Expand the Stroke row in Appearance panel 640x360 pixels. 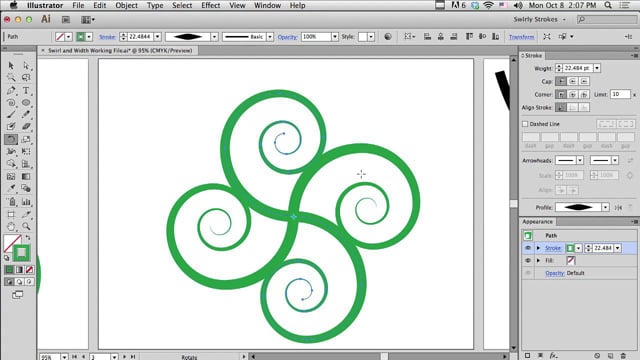point(538,248)
